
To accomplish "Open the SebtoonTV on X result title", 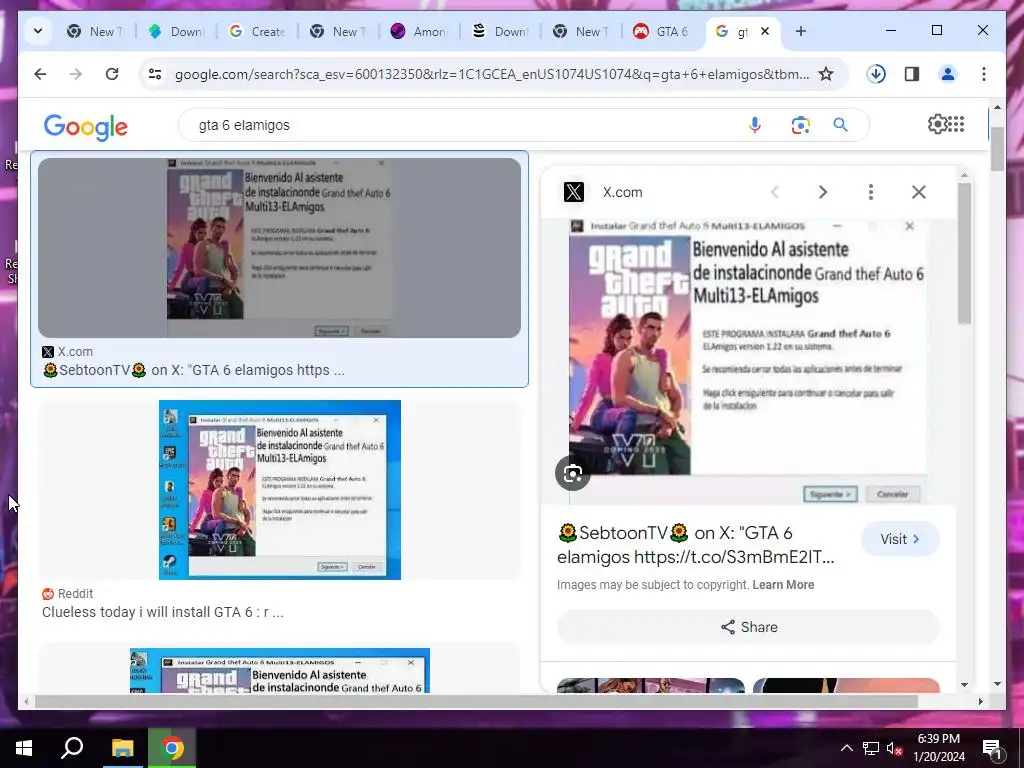I will pos(193,370).
